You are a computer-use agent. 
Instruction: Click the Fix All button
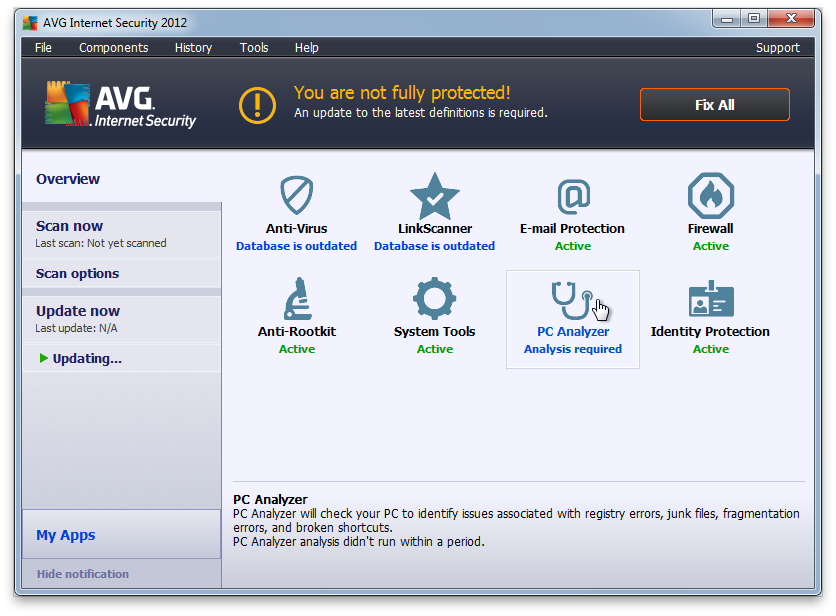714,105
